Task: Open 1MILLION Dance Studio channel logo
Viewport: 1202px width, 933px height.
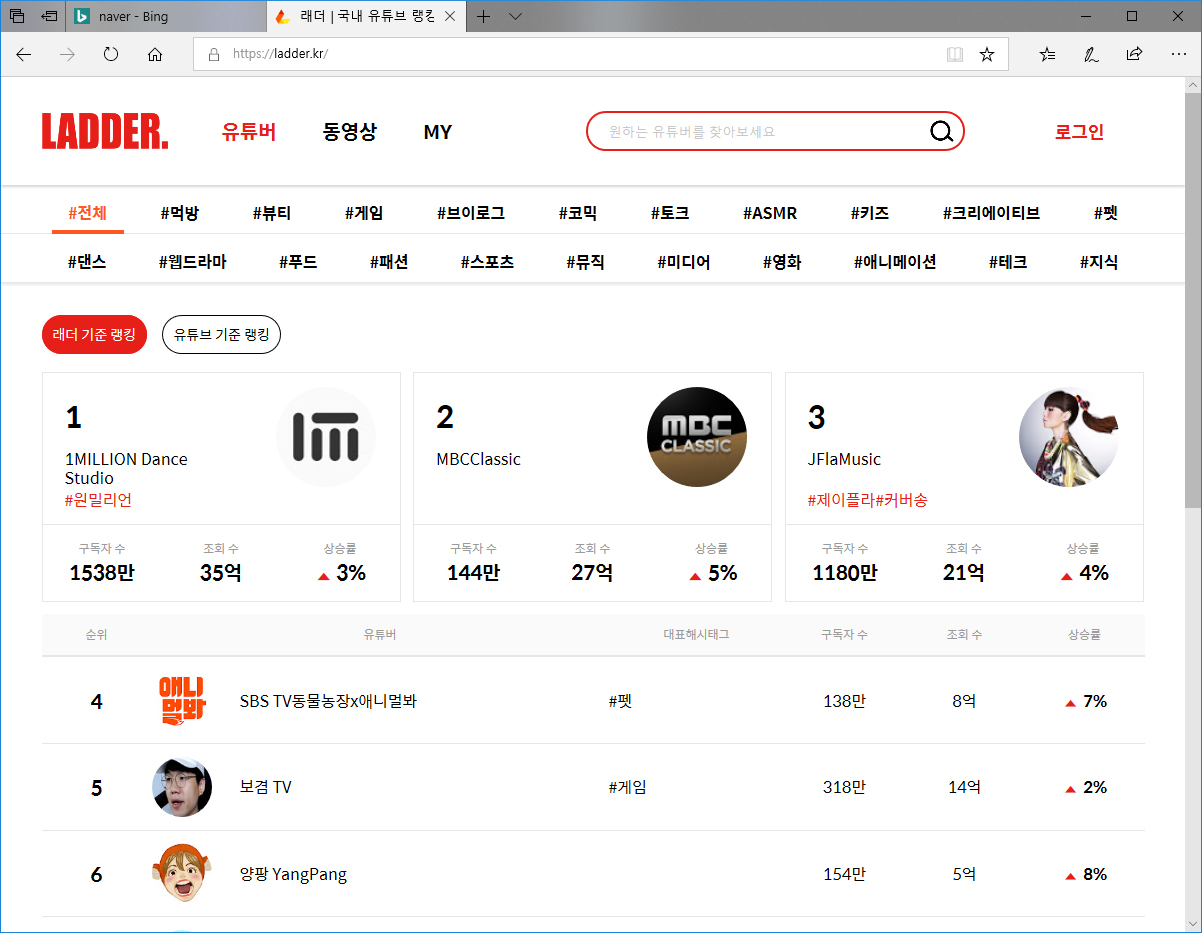Action: (x=326, y=437)
